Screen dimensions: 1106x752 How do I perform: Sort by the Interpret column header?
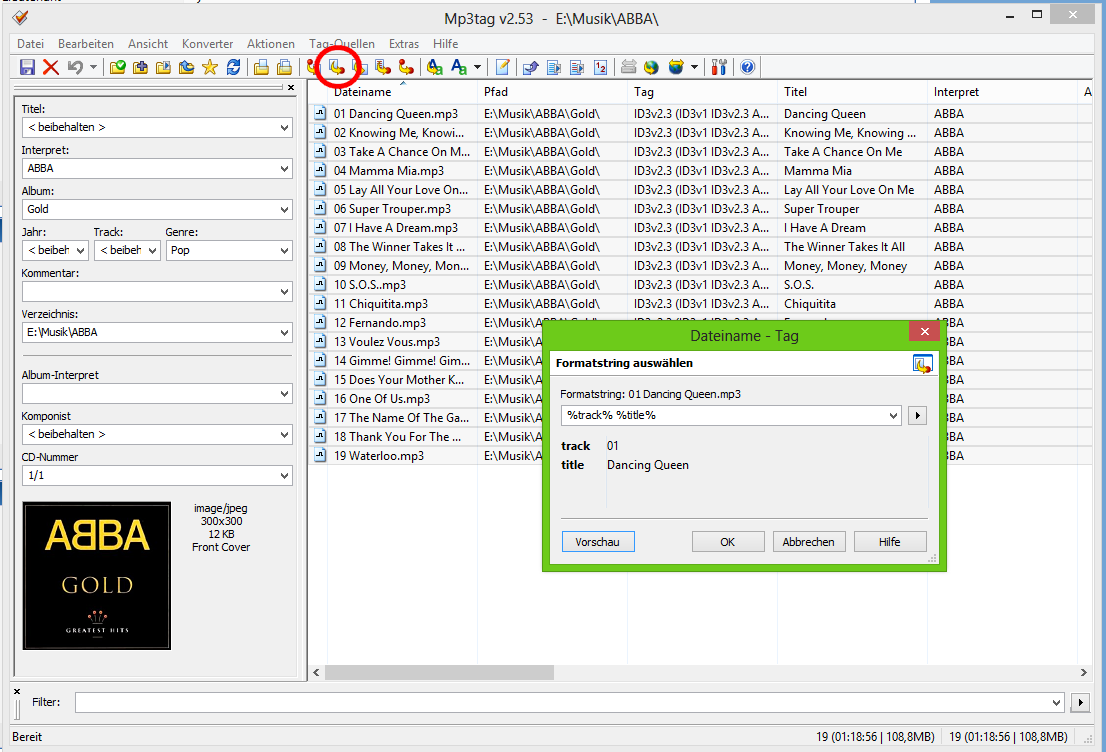coord(1002,92)
